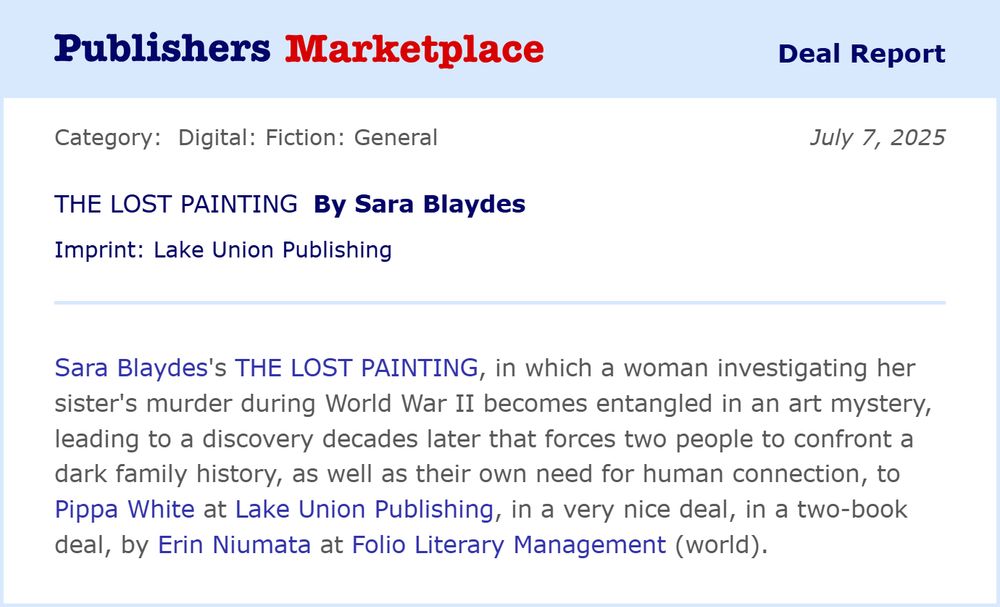Visit the Folio Literary Management link

508,545
